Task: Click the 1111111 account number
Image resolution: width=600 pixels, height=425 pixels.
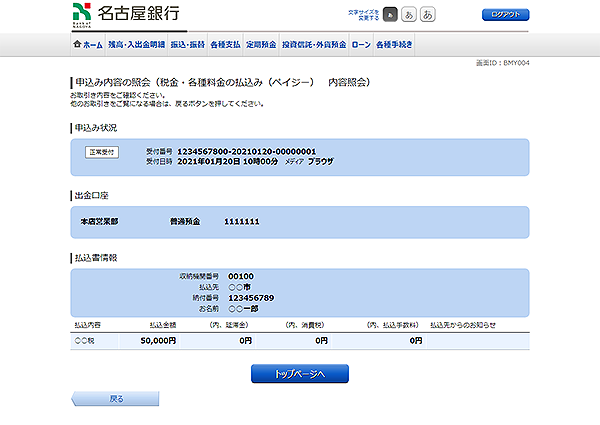Action: (241, 220)
